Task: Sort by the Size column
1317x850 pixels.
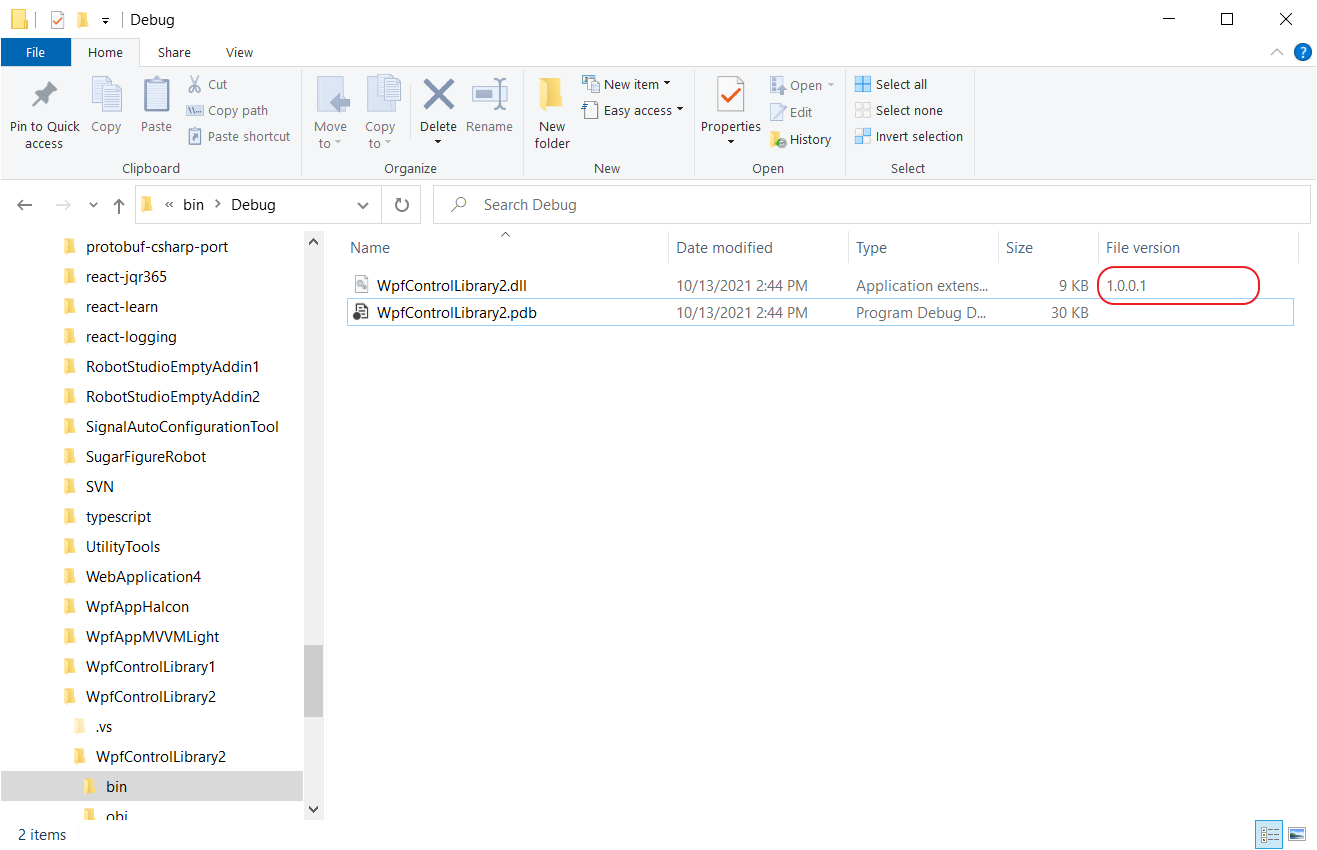Action: [x=1047, y=247]
